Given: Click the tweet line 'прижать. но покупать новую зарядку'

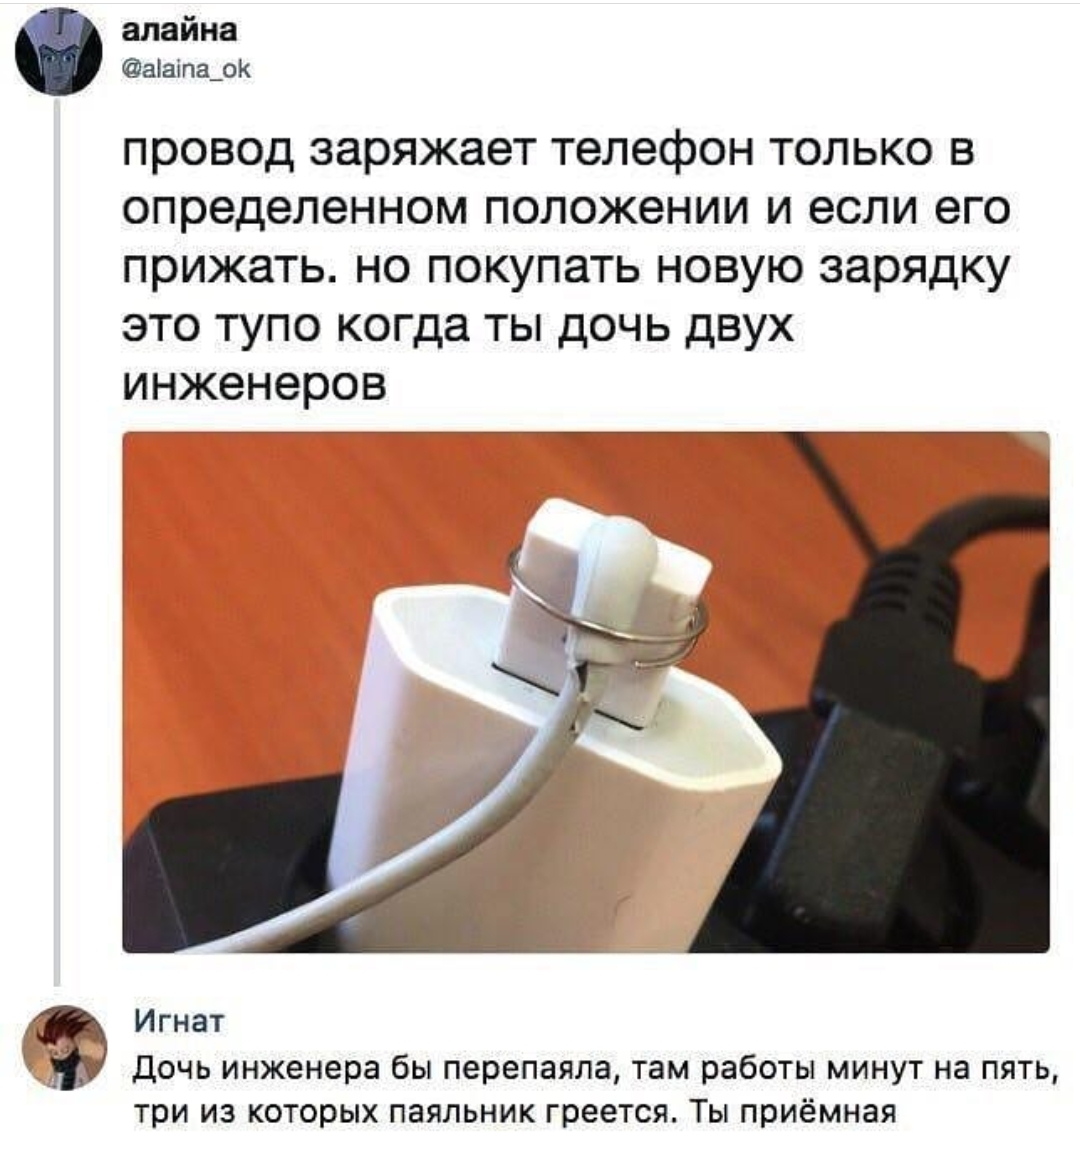Looking at the screenshot, I should pos(566,269).
